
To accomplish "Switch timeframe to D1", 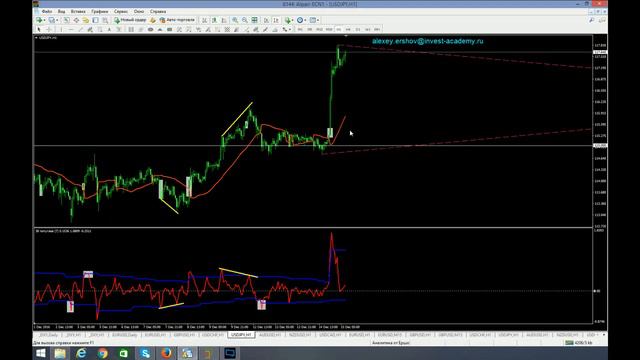I will click(358, 29).
